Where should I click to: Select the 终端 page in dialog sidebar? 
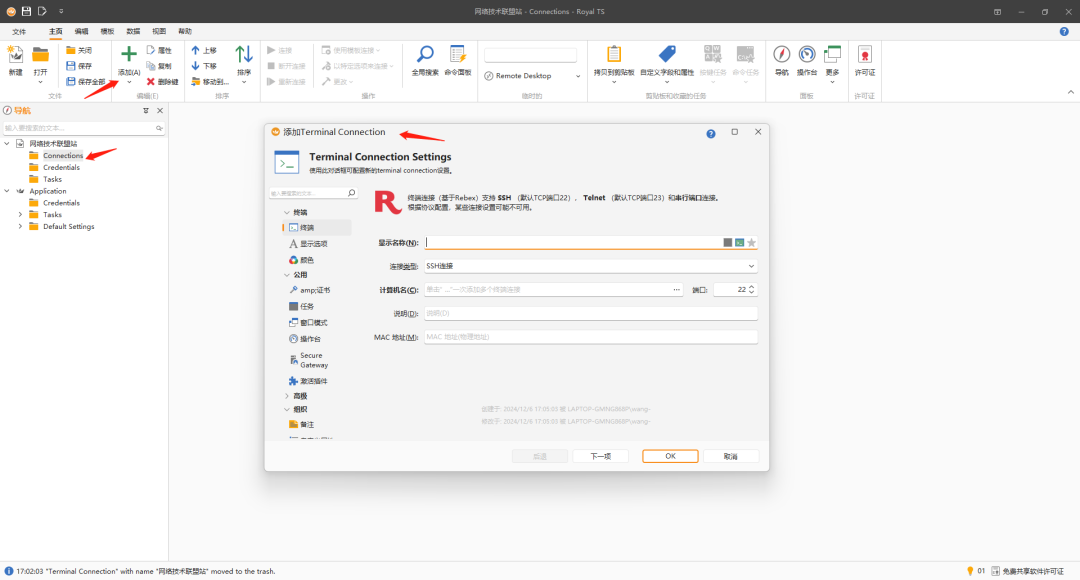[x=317, y=228]
